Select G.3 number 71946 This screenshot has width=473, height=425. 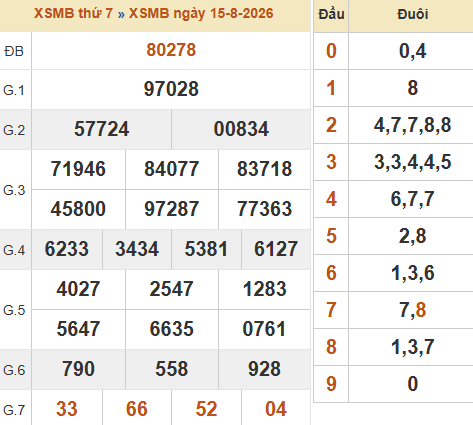78,169
